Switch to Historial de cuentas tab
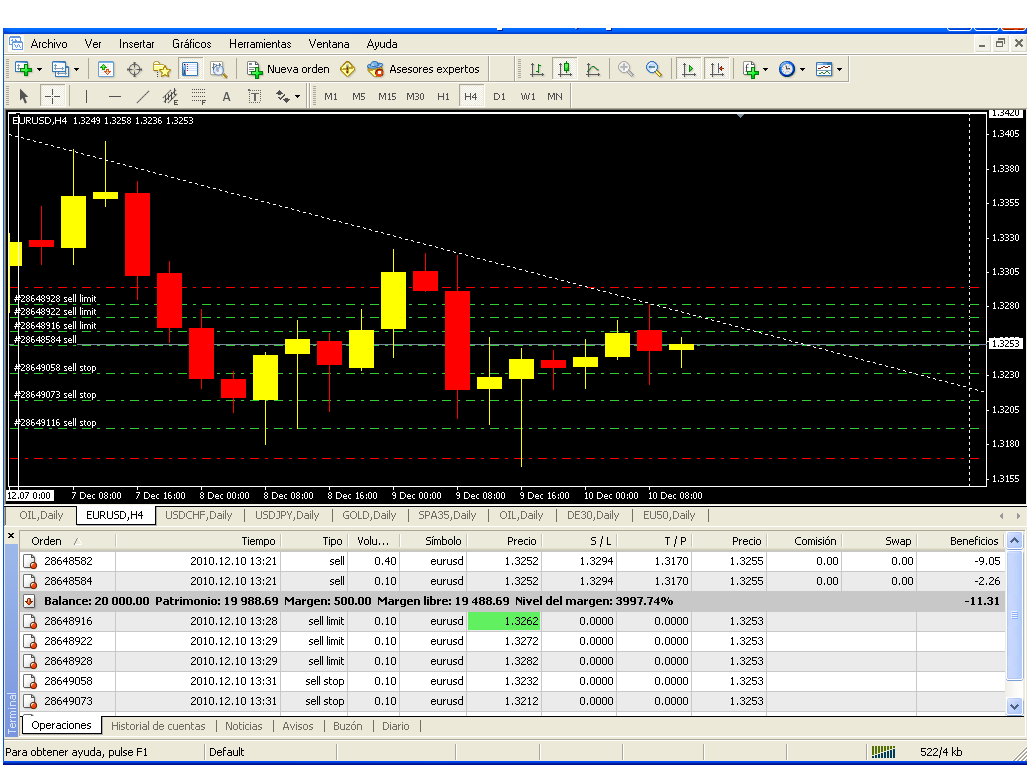The height and width of the screenshot is (765, 1032). 158,726
